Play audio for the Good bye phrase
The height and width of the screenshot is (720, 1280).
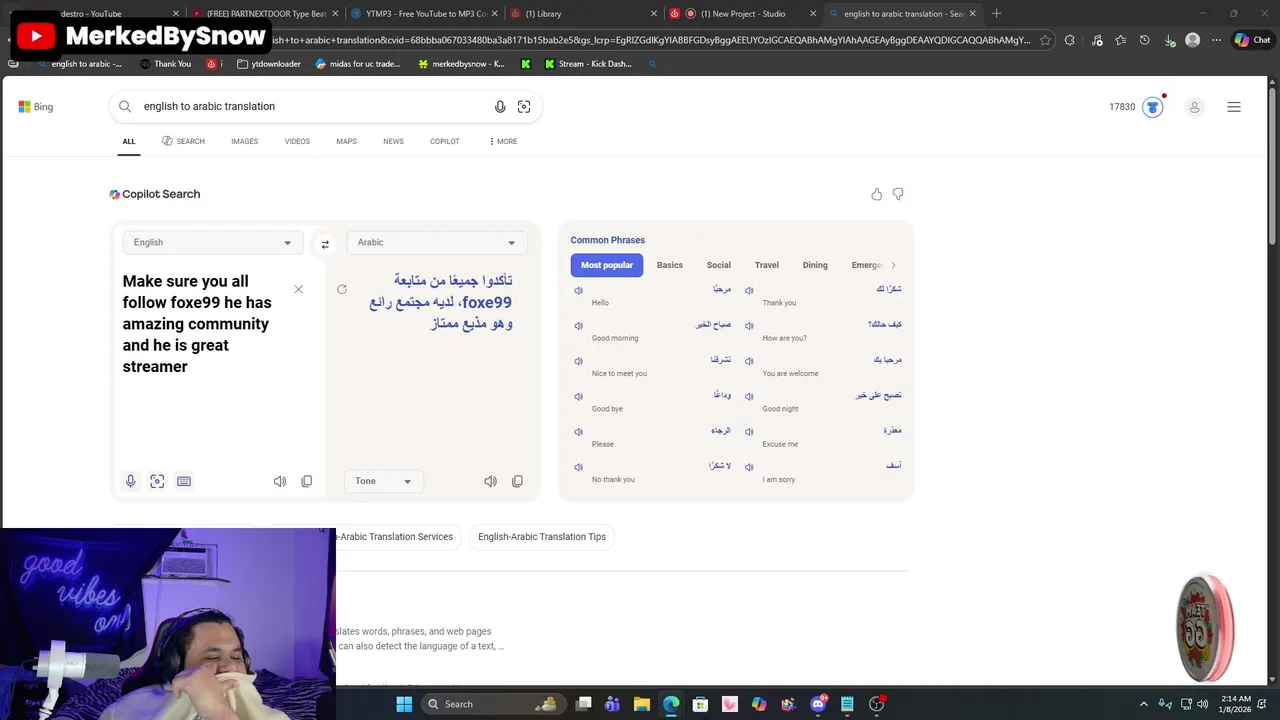[578, 397]
